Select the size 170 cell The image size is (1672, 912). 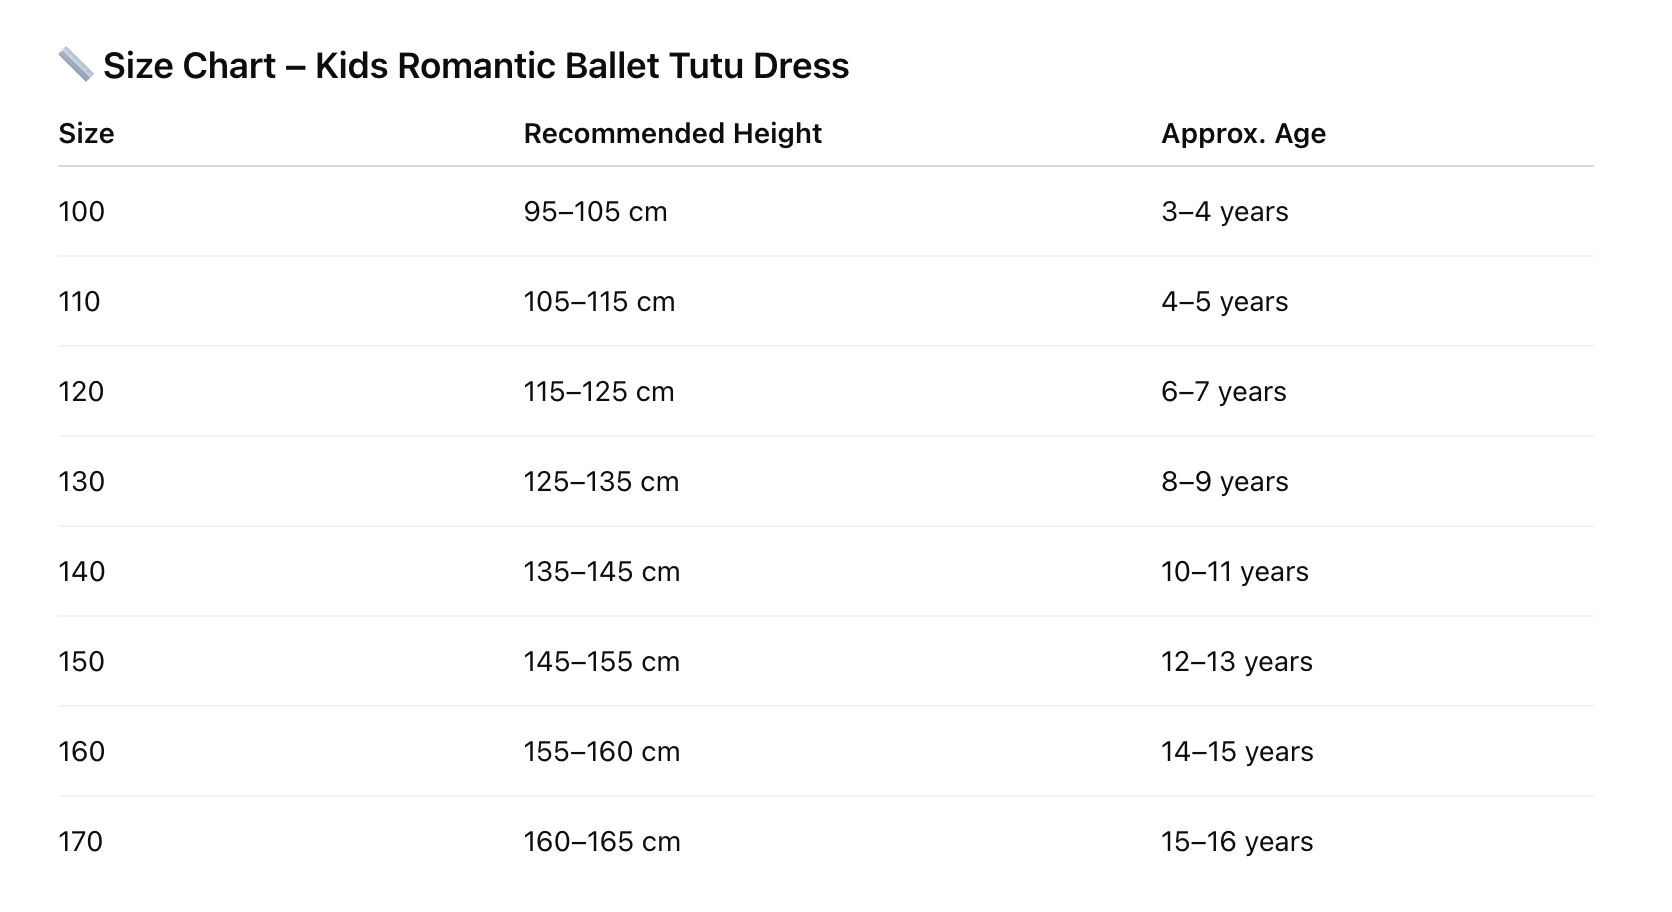coord(80,842)
